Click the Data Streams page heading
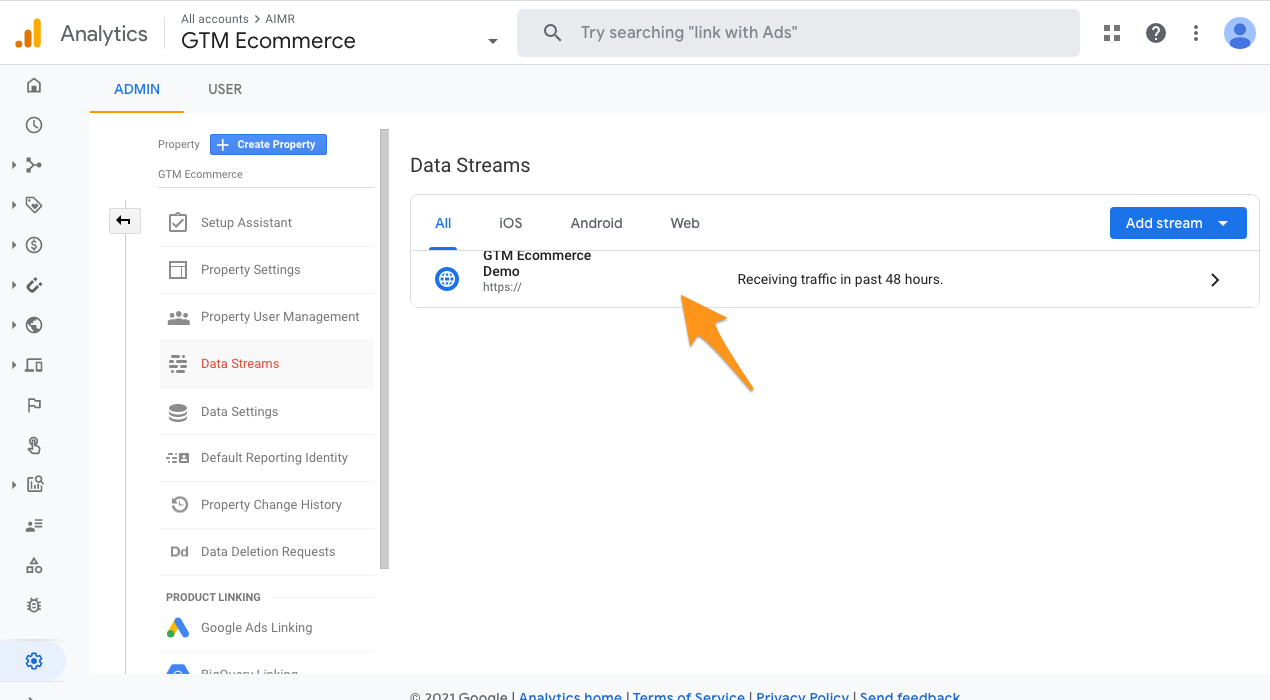Viewport: 1270px width, 700px height. point(470,165)
